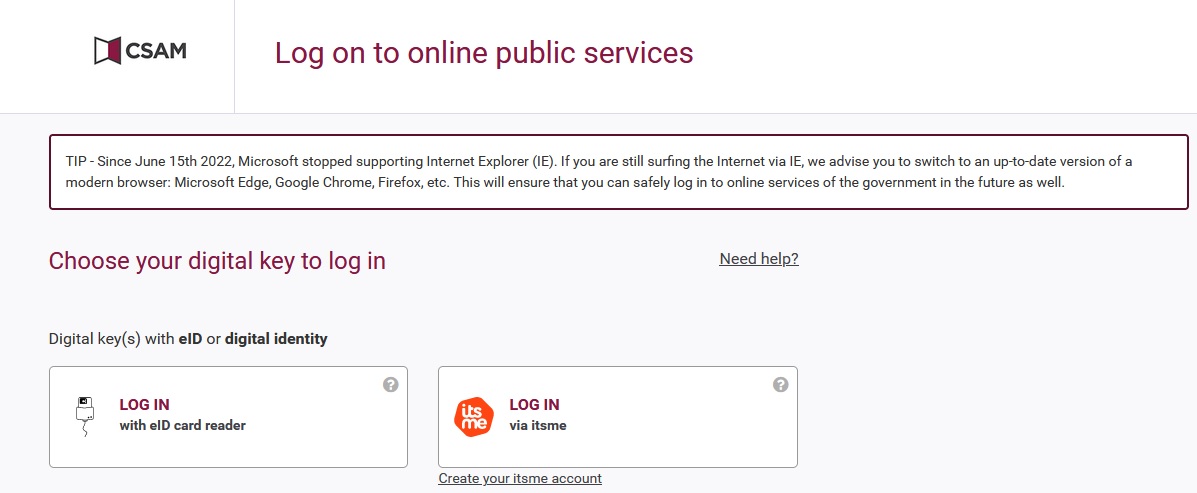Screen dimensions: 1197x493
Task: Click the 'Digital key(s) with' label text
Action: [111, 339]
